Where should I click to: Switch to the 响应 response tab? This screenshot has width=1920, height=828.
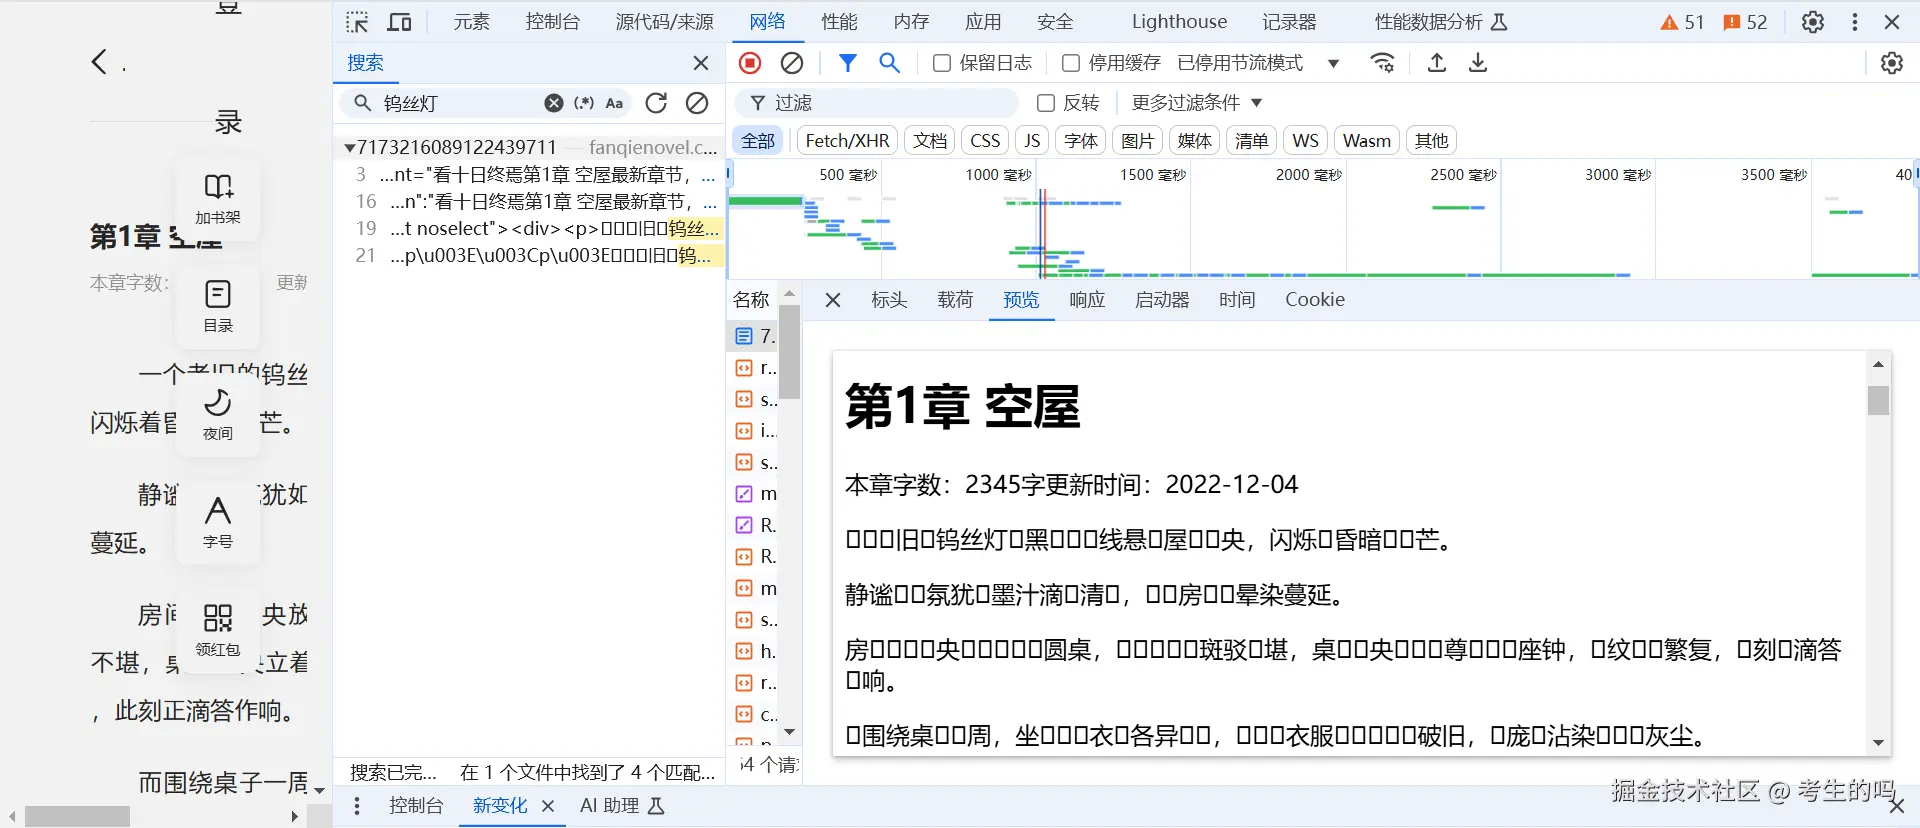pyautogui.click(x=1087, y=300)
